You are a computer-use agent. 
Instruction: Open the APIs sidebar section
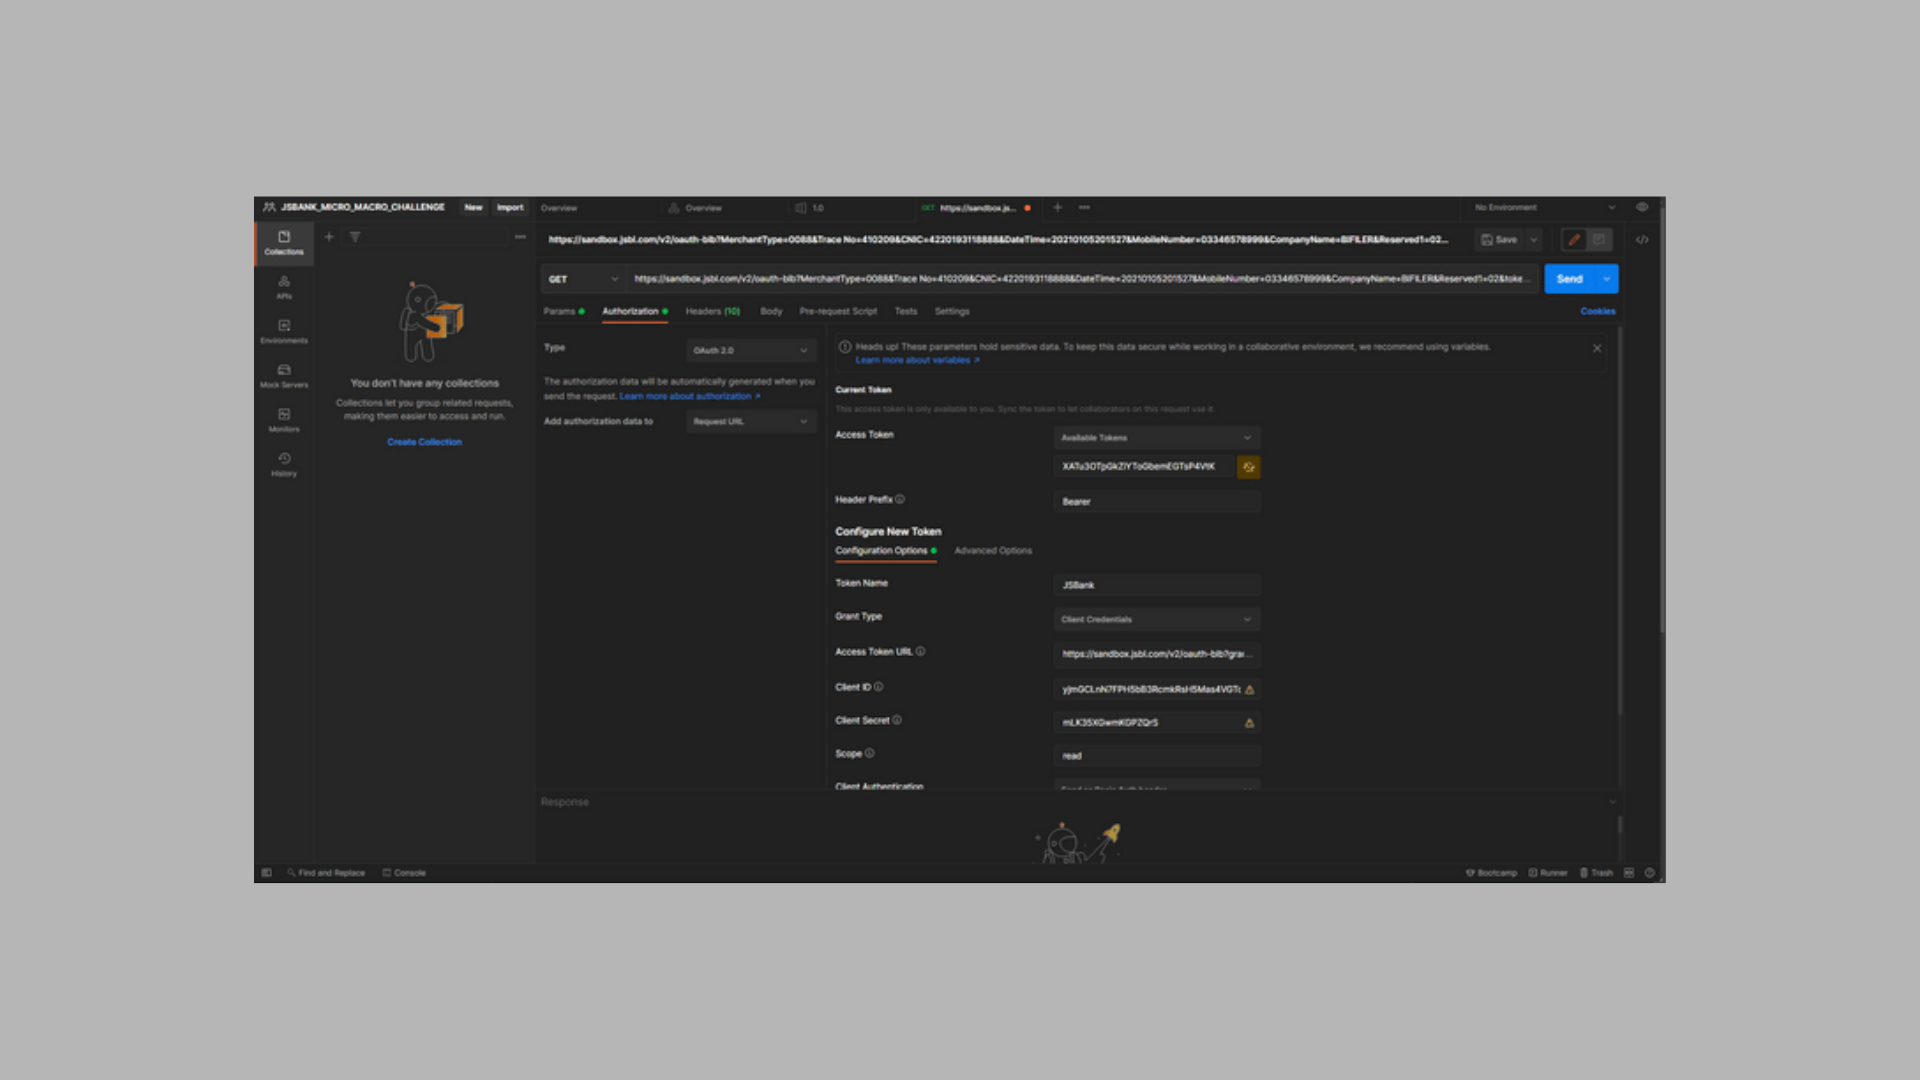click(284, 287)
